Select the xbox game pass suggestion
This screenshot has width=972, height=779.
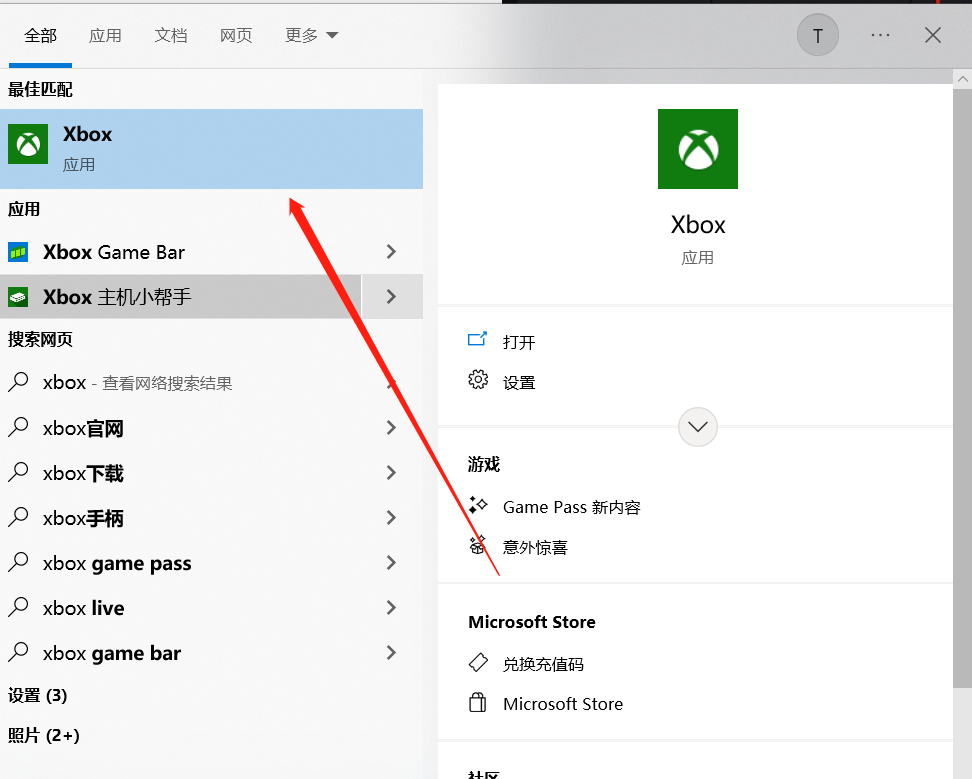coord(117,563)
